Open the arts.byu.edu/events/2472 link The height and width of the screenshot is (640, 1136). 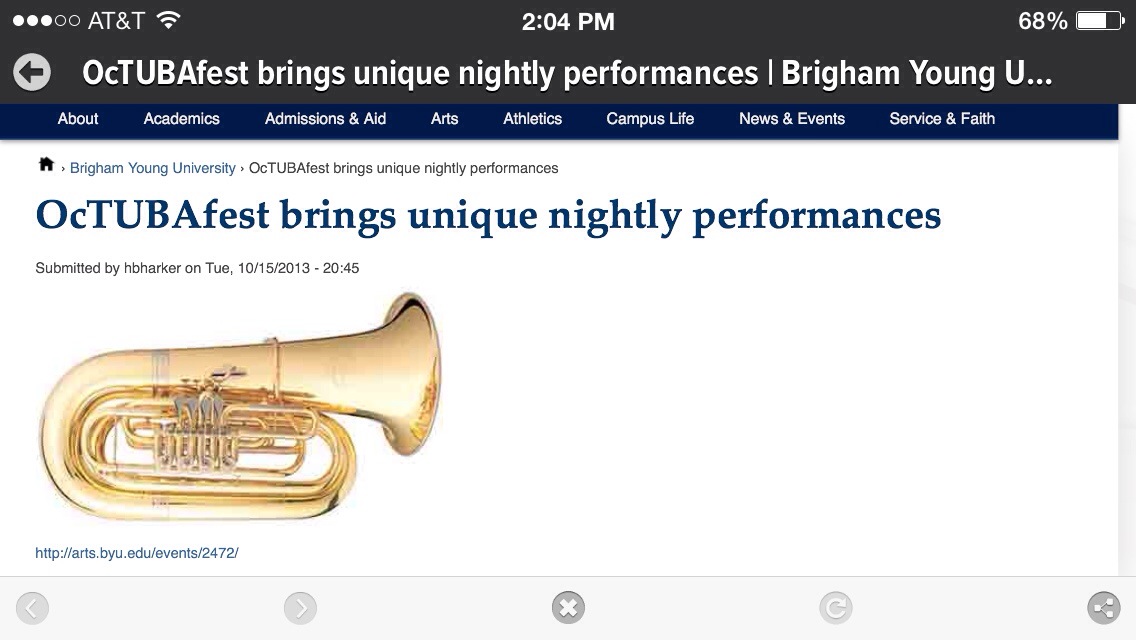click(x=137, y=553)
